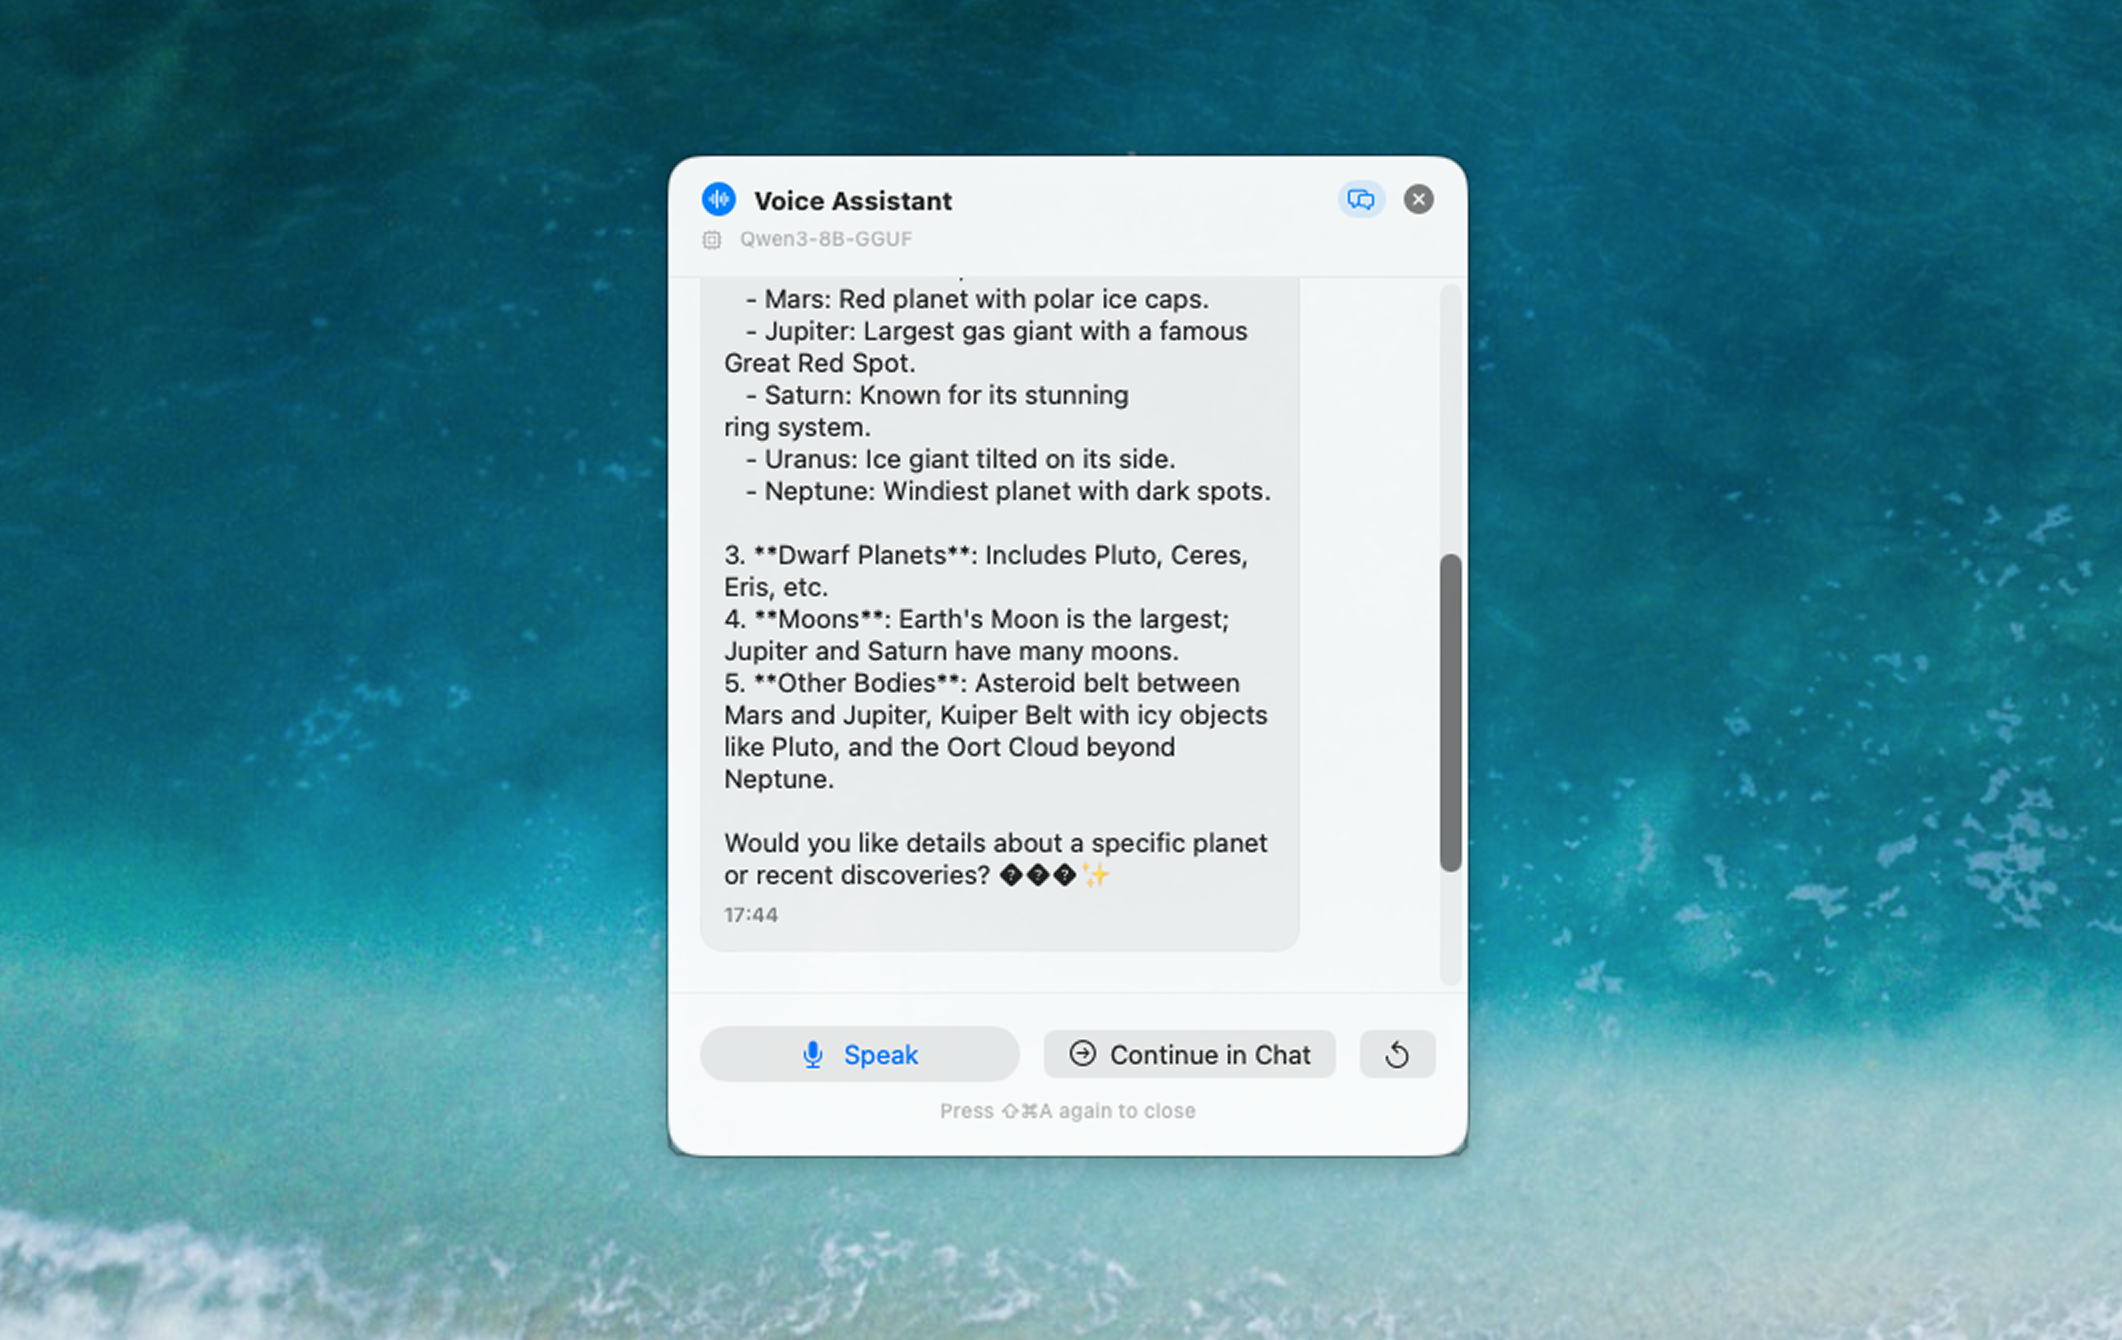
Task: Click the Moons list item text
Action: click(x=976, y=635)
